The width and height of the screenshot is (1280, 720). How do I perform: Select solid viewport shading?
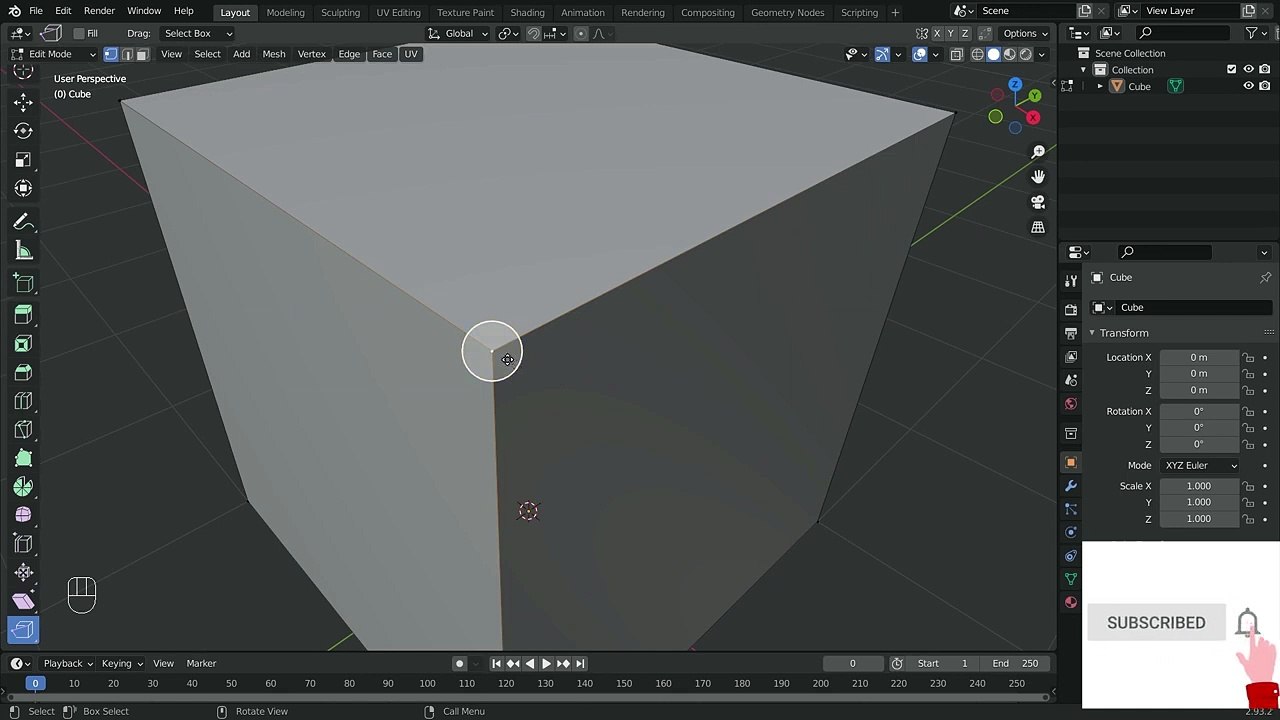click(x=993, y=54)
